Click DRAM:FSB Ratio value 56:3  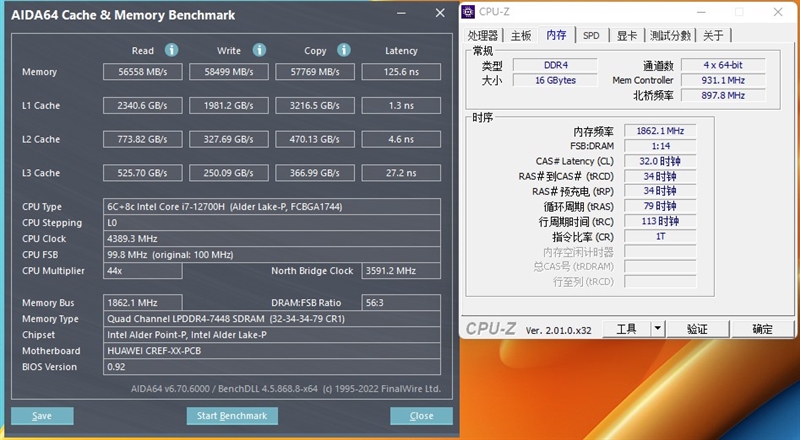(x=401, y=303)
